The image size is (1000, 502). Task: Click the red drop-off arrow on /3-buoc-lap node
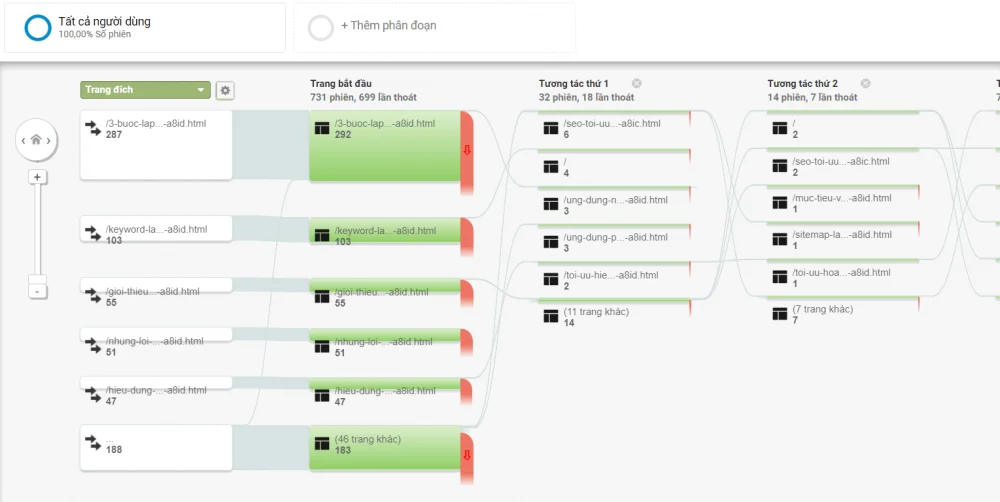click(x=466, y=150)
